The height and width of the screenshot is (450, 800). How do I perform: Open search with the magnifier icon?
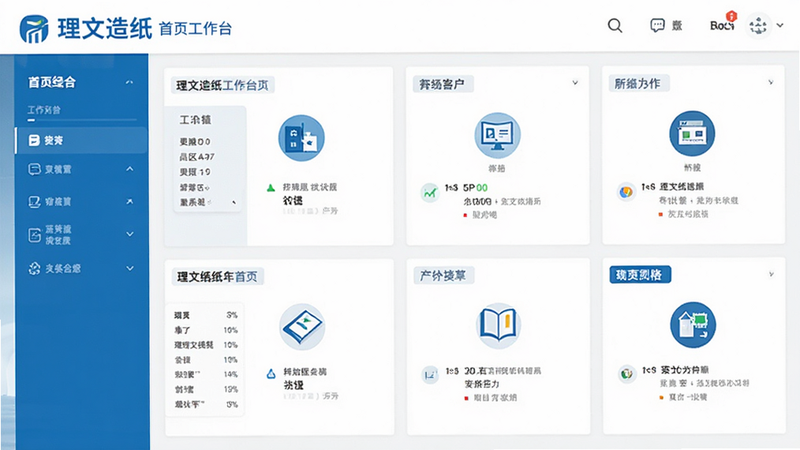tap(615, 26)
